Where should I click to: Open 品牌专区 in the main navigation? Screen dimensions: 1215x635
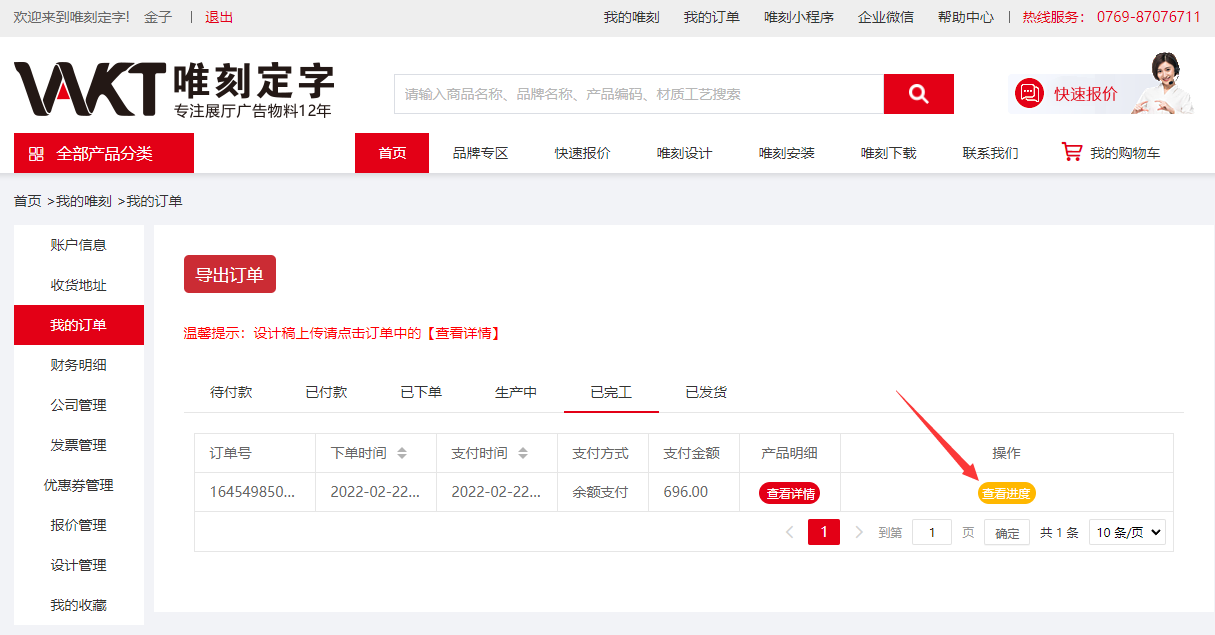pyautogui.click(x=480, y=153)
